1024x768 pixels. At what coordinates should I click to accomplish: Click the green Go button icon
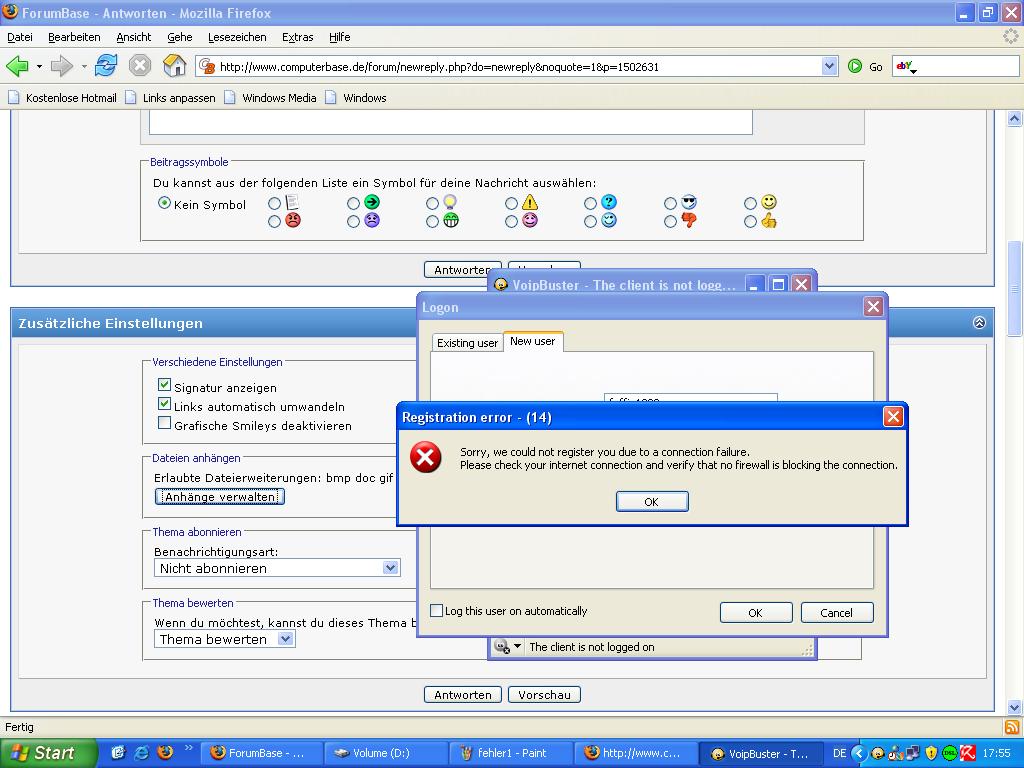pos(855,66)
